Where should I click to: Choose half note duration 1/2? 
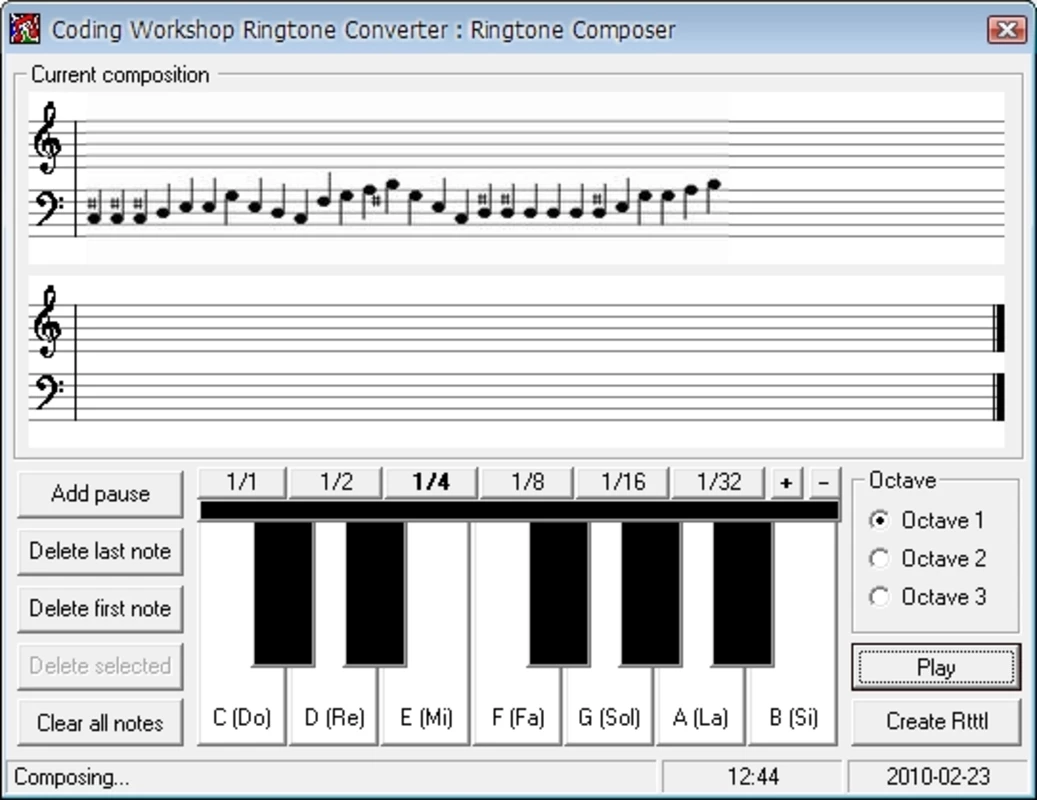click(x=337, y=482)
